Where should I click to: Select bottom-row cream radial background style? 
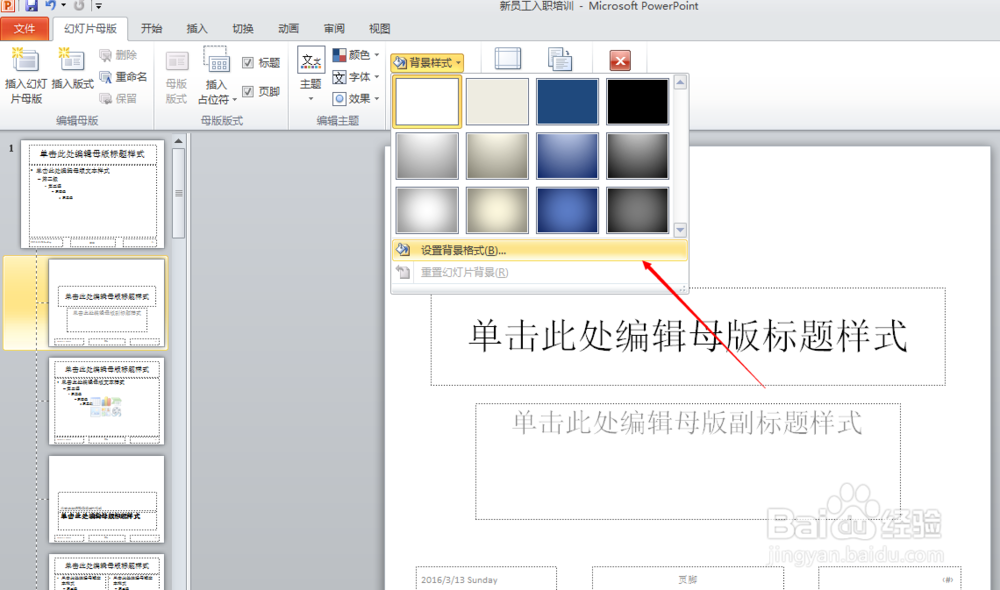click(497, 210)
